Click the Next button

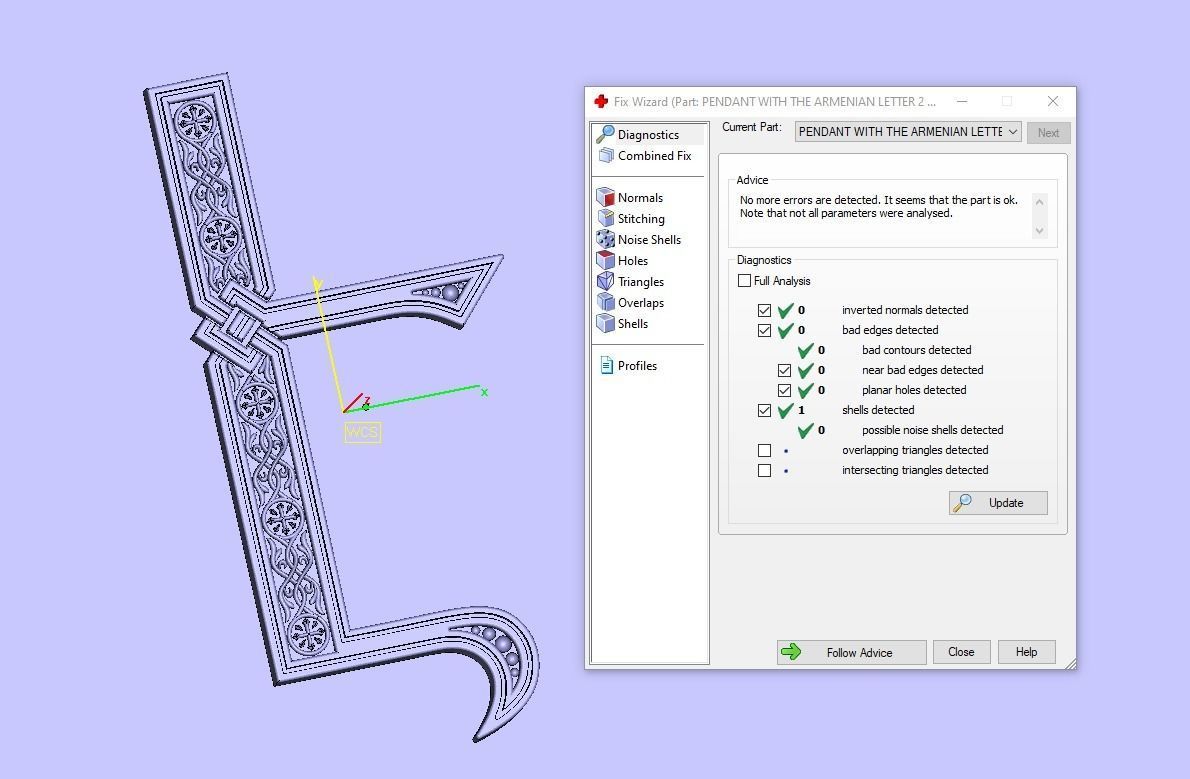tap(1048, 132)
